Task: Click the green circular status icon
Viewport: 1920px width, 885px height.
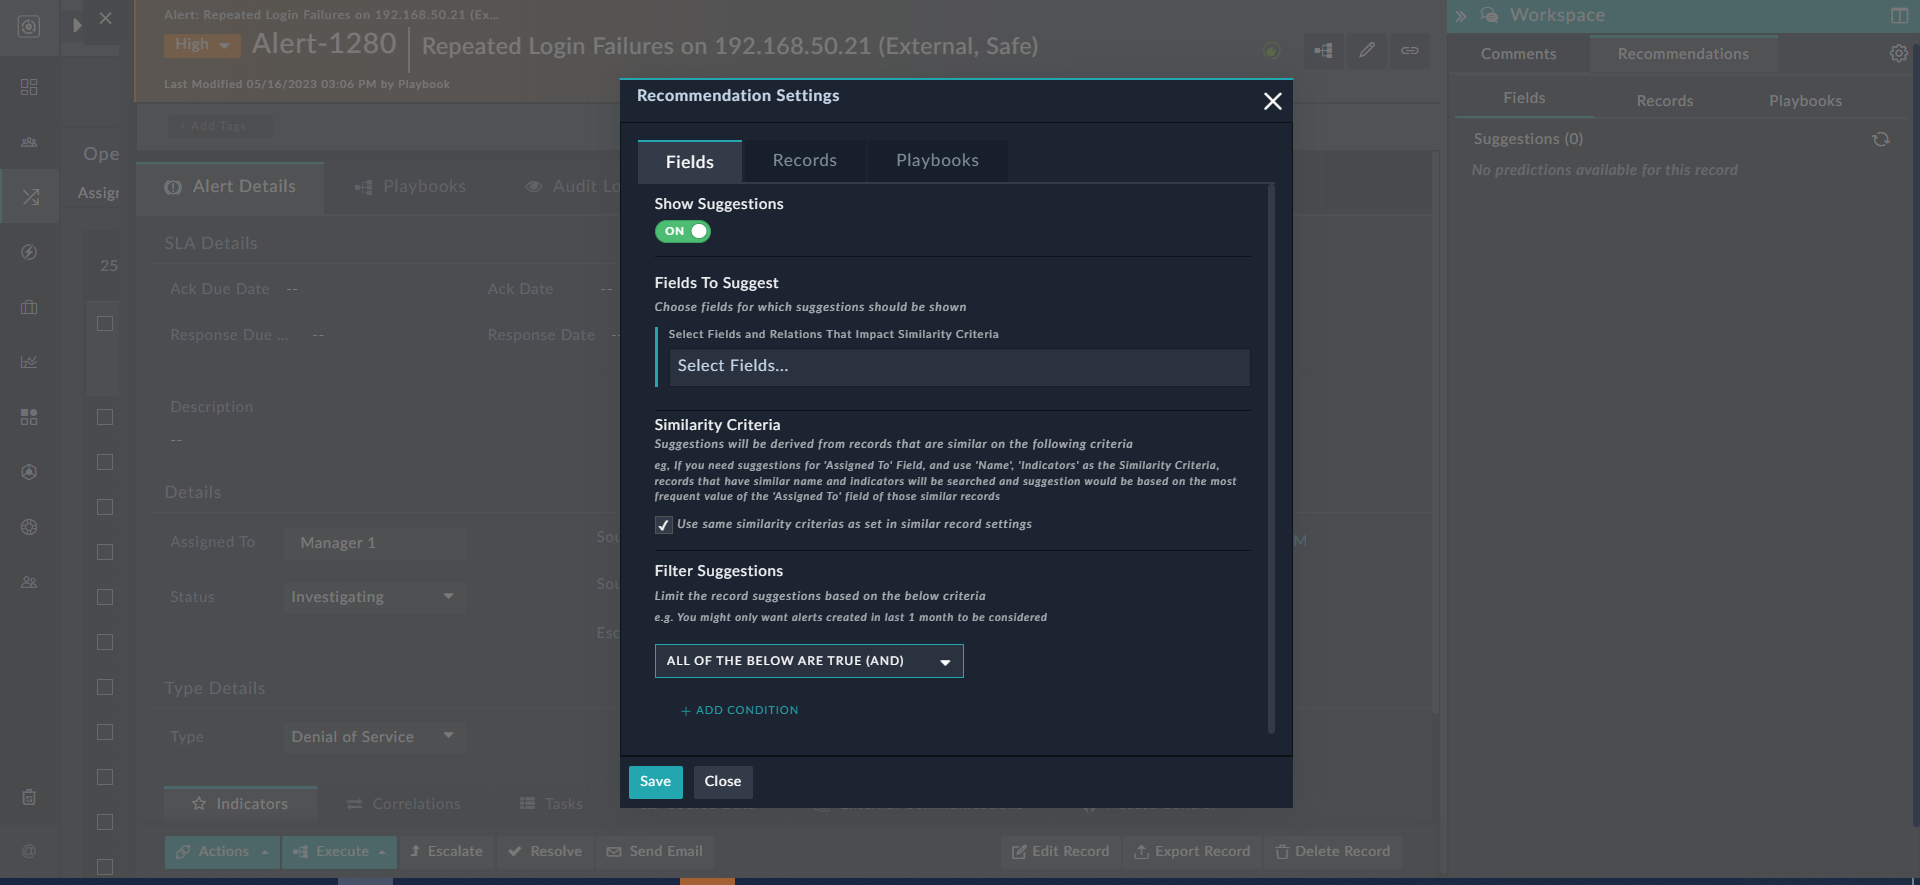Action: pos(1271,50)
